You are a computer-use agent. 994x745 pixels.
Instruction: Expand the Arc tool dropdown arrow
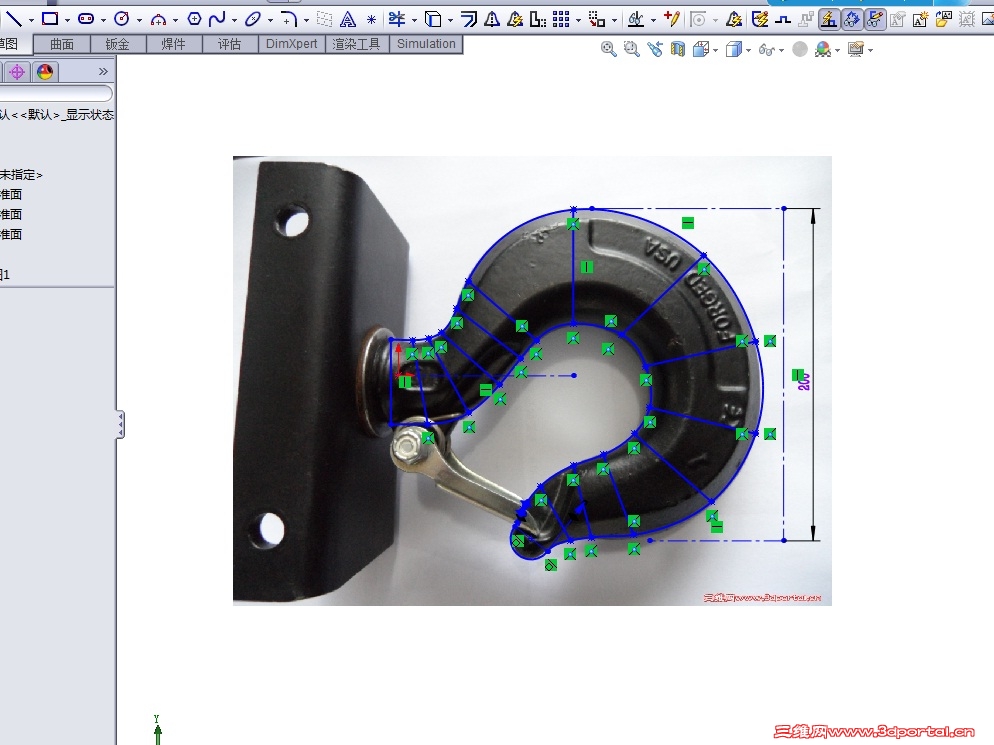click(x=176, y=20)
